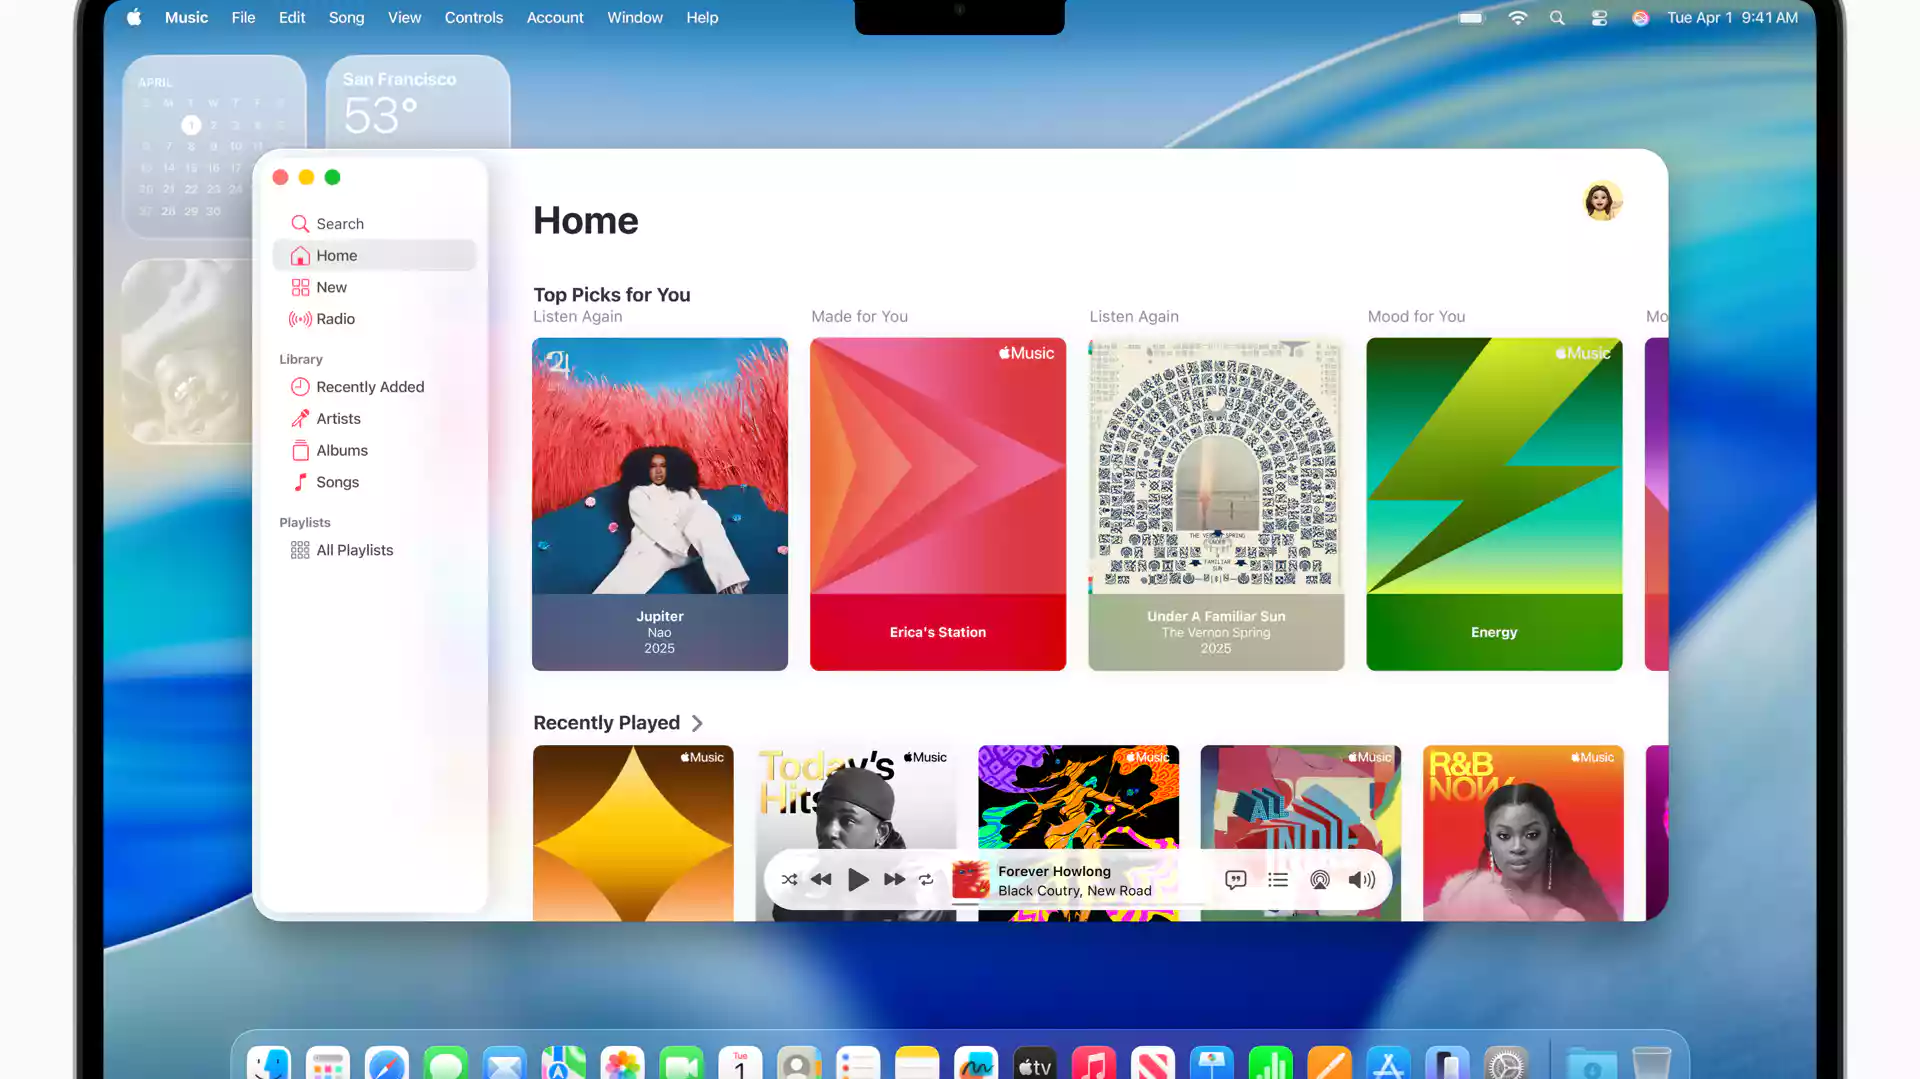The image size is (1920, 1079).
Task: Open the Jupiter album by Nao
Action: pos(660,504)
